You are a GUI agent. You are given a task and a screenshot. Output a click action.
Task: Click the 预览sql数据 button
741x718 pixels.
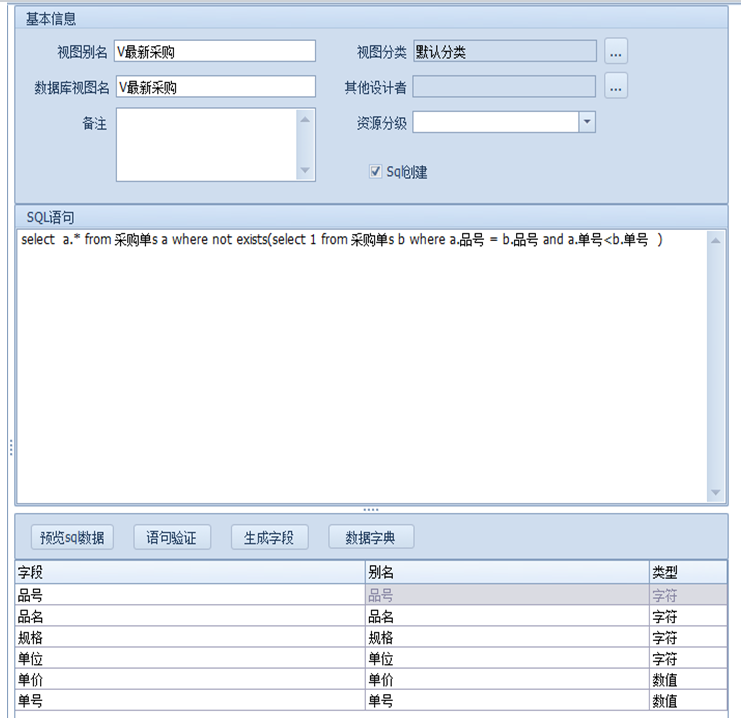pos(72,537)
